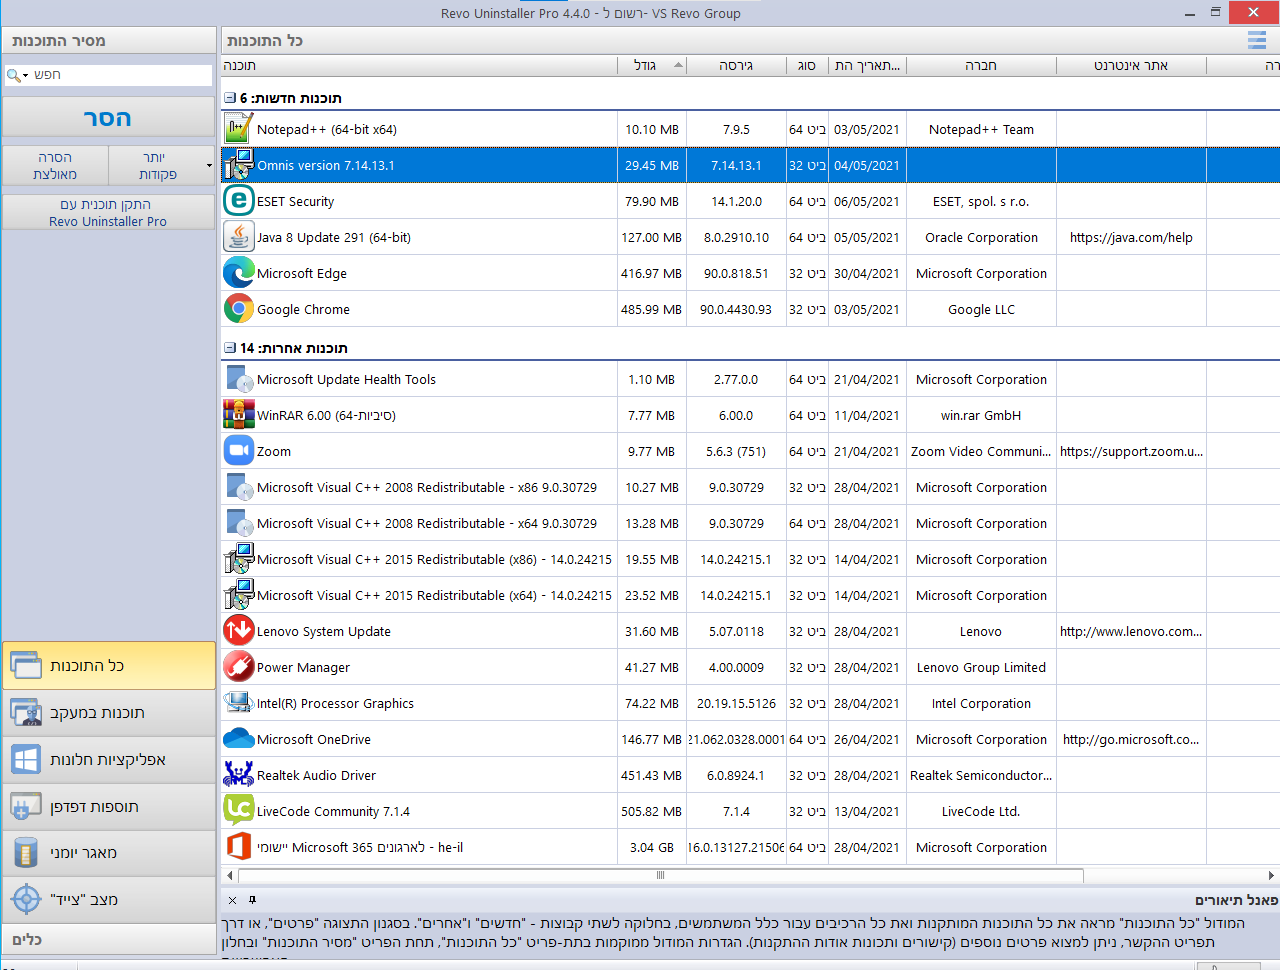Click 'https://java.com/help' website cell
This screenshot has width=1280, height=970.
tap(1131, 237)
